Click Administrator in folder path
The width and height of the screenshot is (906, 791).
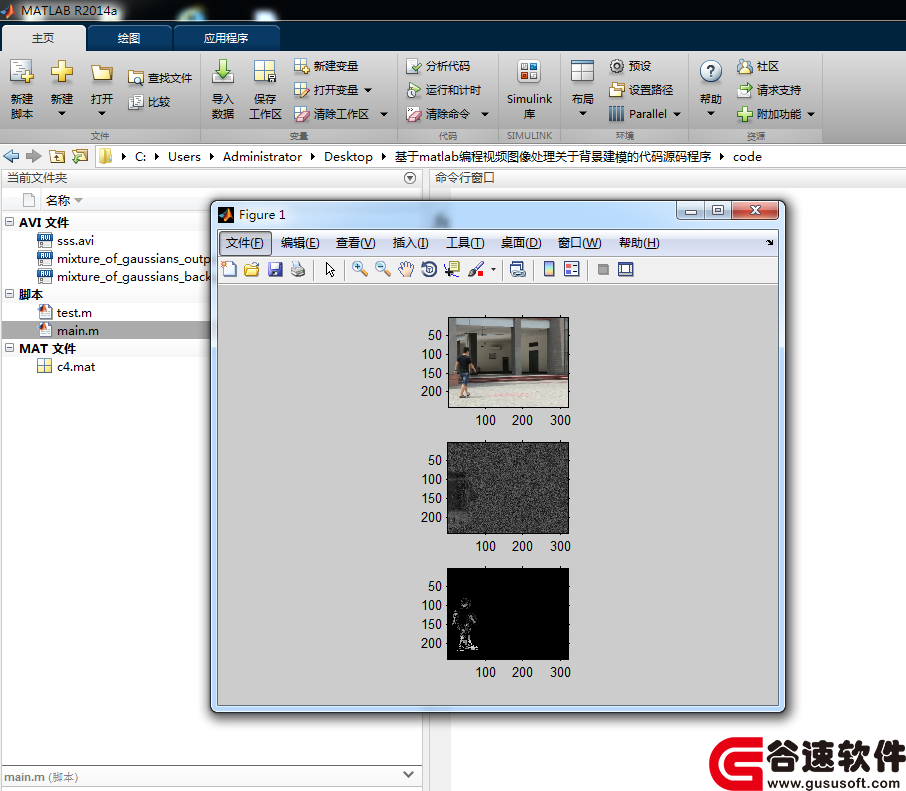click(x=262, y=157)
